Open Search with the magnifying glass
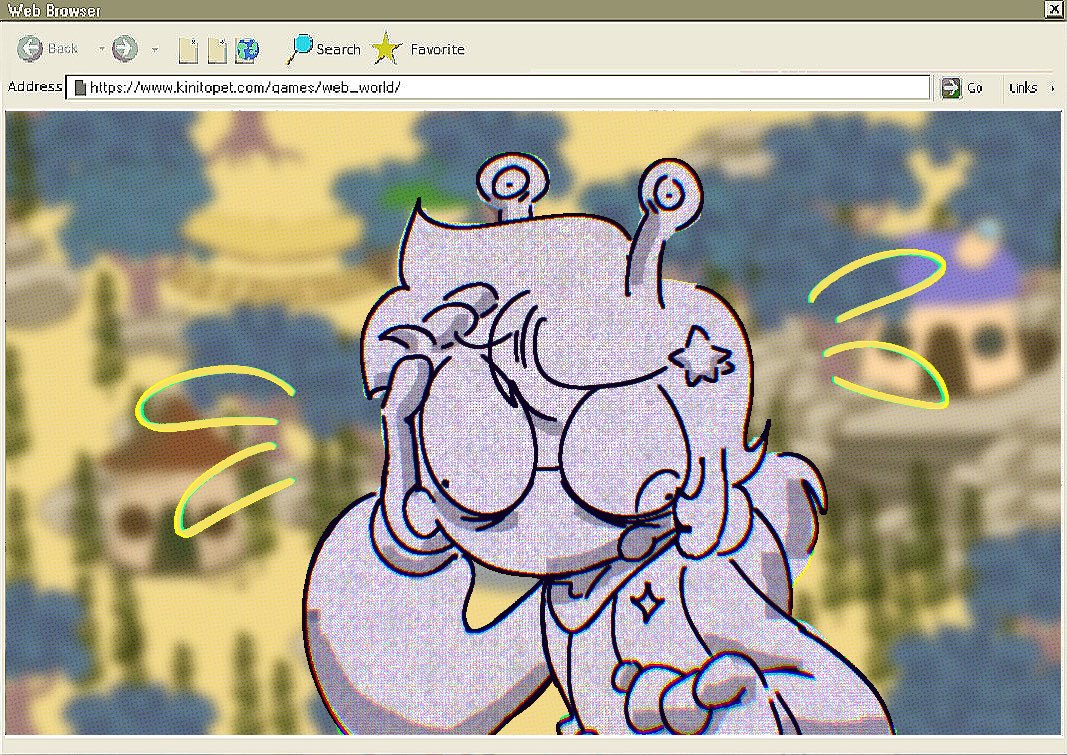The width and height of the screenshot is (1067, 755). pyautogui.click(x=324, y=49)
